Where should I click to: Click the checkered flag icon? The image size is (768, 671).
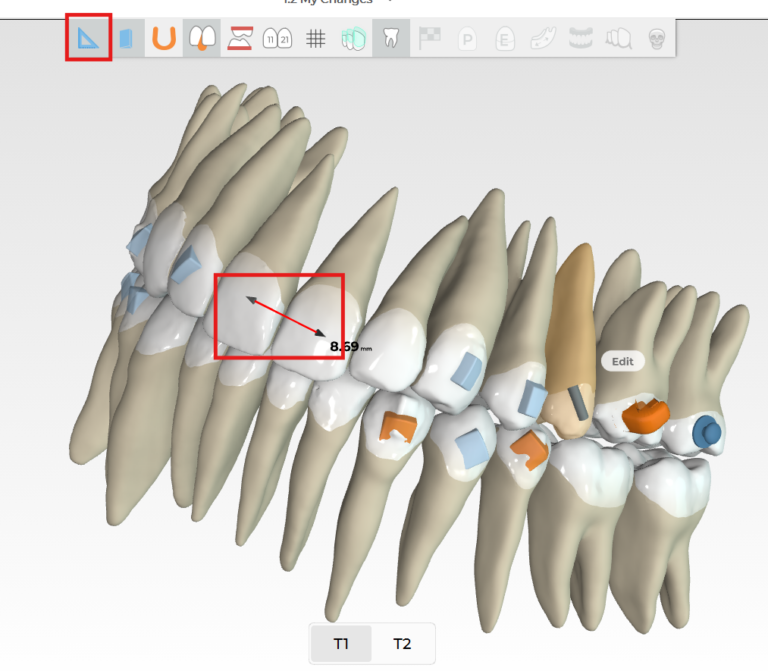pos(429,39)
